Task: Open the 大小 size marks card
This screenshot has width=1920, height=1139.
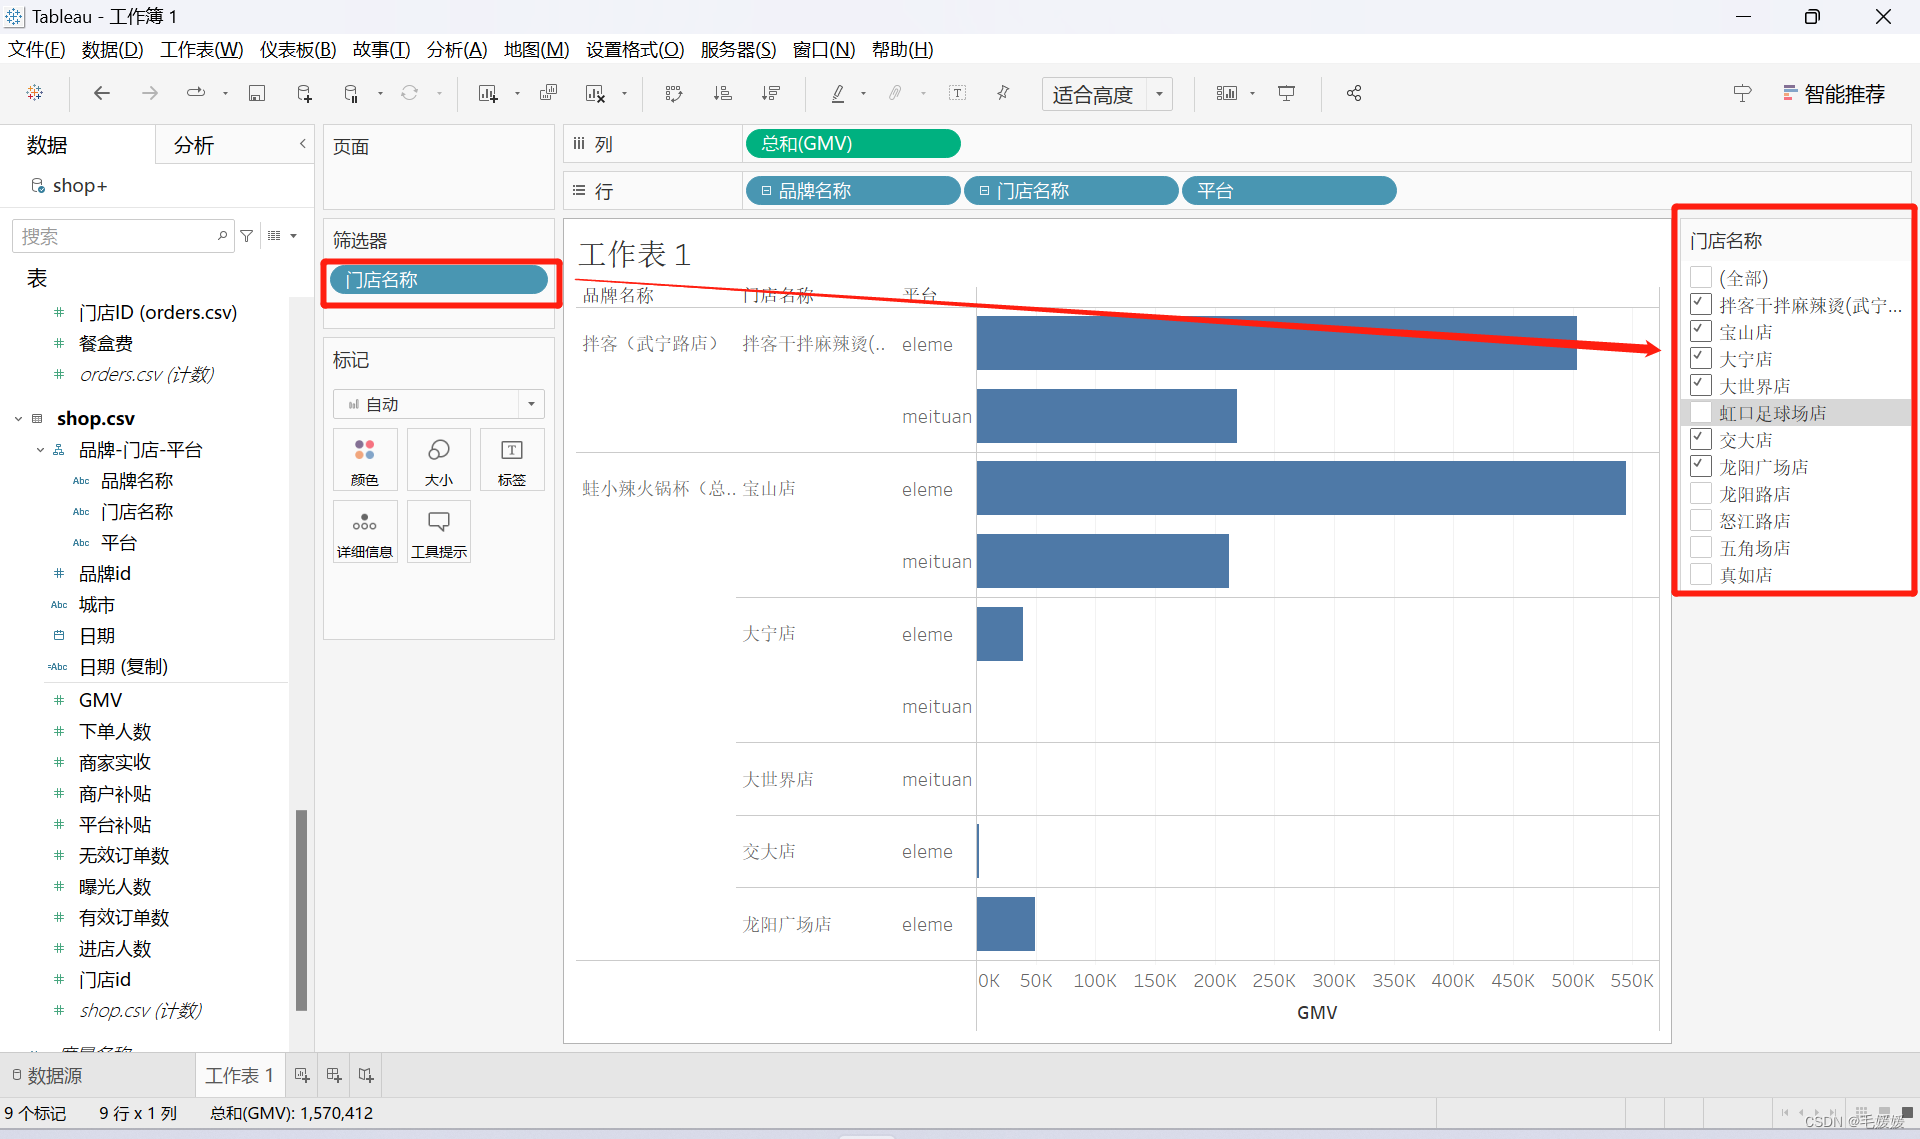Action: 438,460
